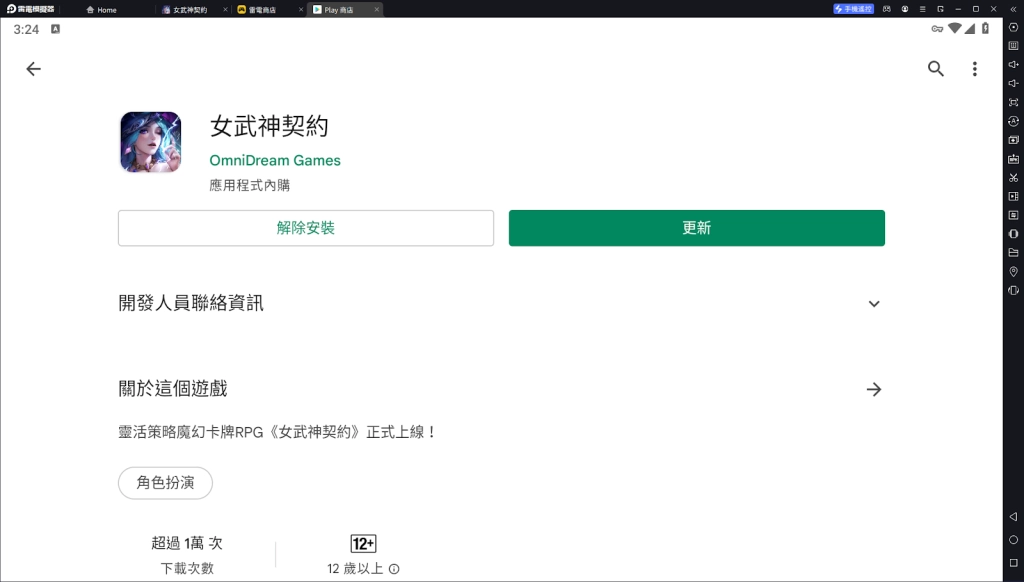Close the 雷電商店 tab
1024x582 pixels.
tap(301, 10)
